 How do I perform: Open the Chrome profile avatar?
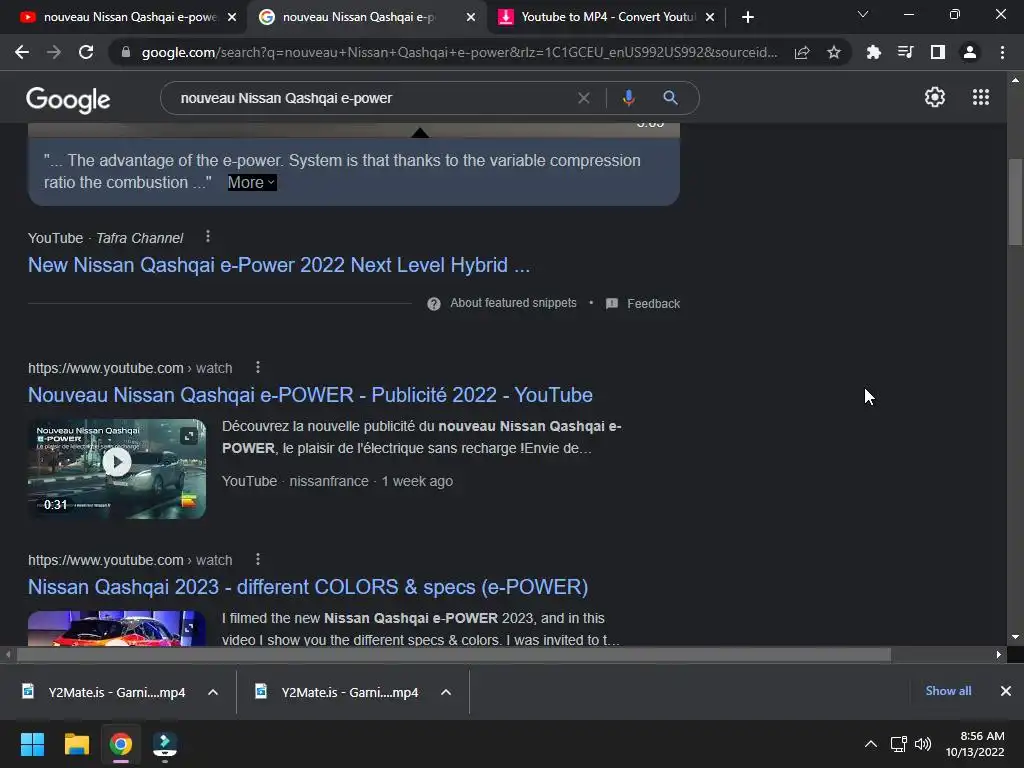click(x=970, y=52)
